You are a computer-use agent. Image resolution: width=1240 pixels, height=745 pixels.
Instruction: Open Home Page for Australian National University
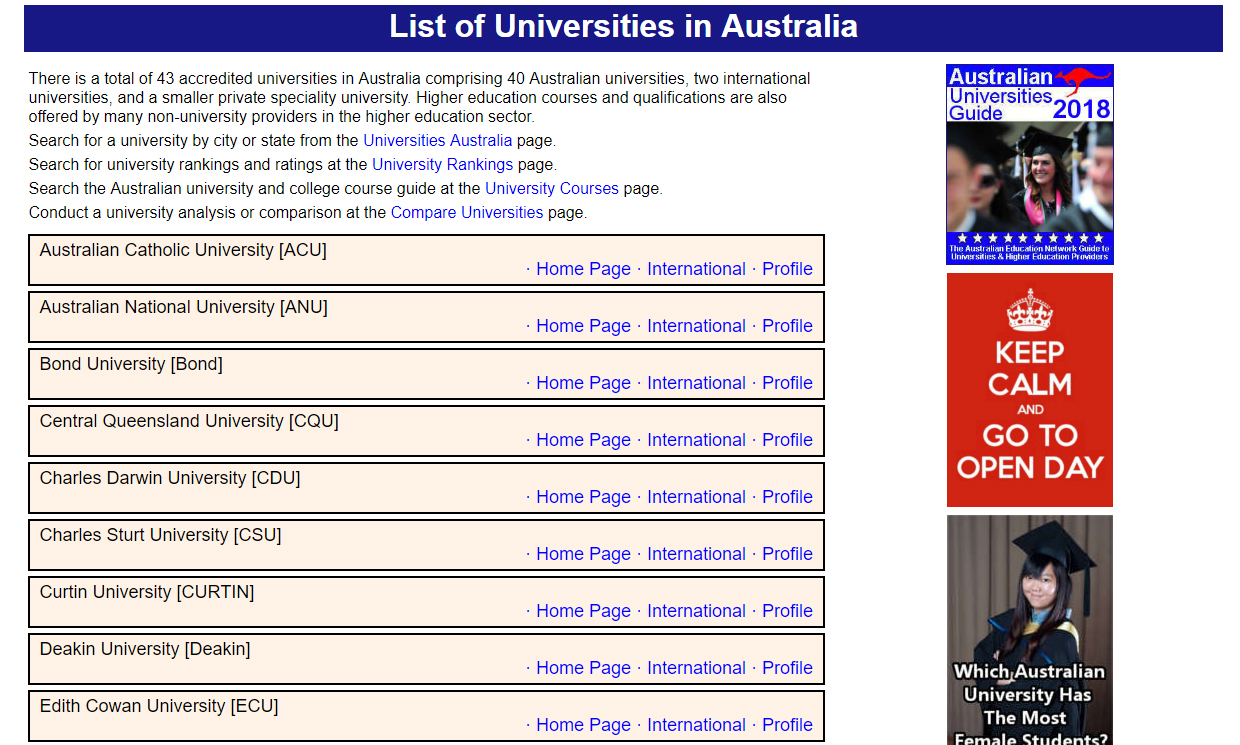(x=583, y=326)
